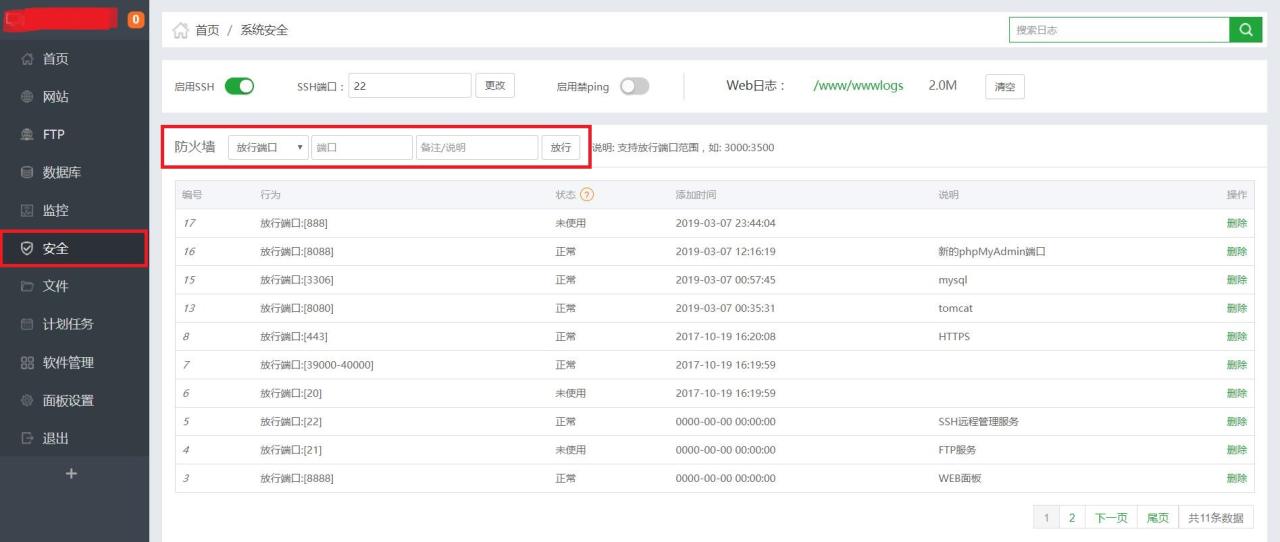This screenshot has width=1280, height=542.
Task: Open the FTP sidebar icon
Action: pos(27,135)
